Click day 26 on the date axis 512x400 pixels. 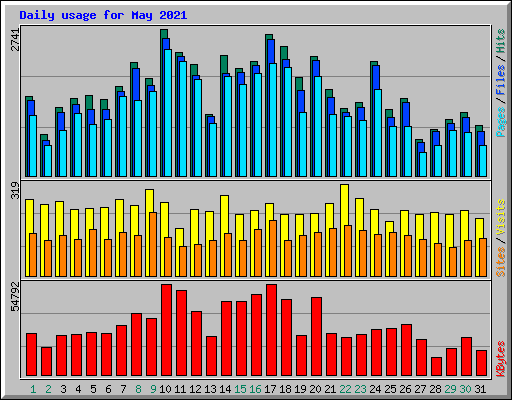[405, 389]
